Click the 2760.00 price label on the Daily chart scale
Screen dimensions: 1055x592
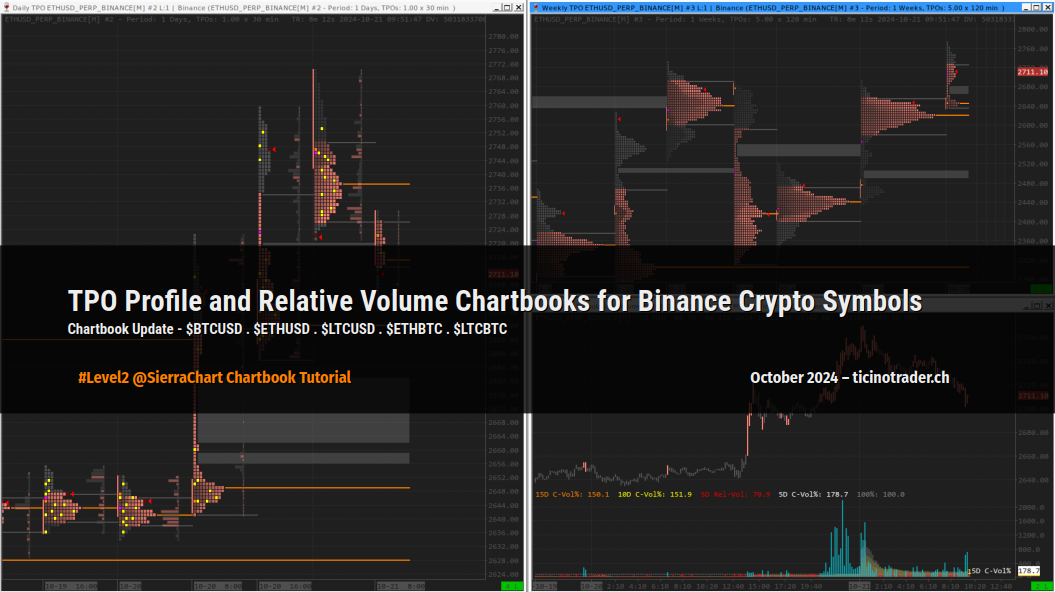click(x=503, y=106)
